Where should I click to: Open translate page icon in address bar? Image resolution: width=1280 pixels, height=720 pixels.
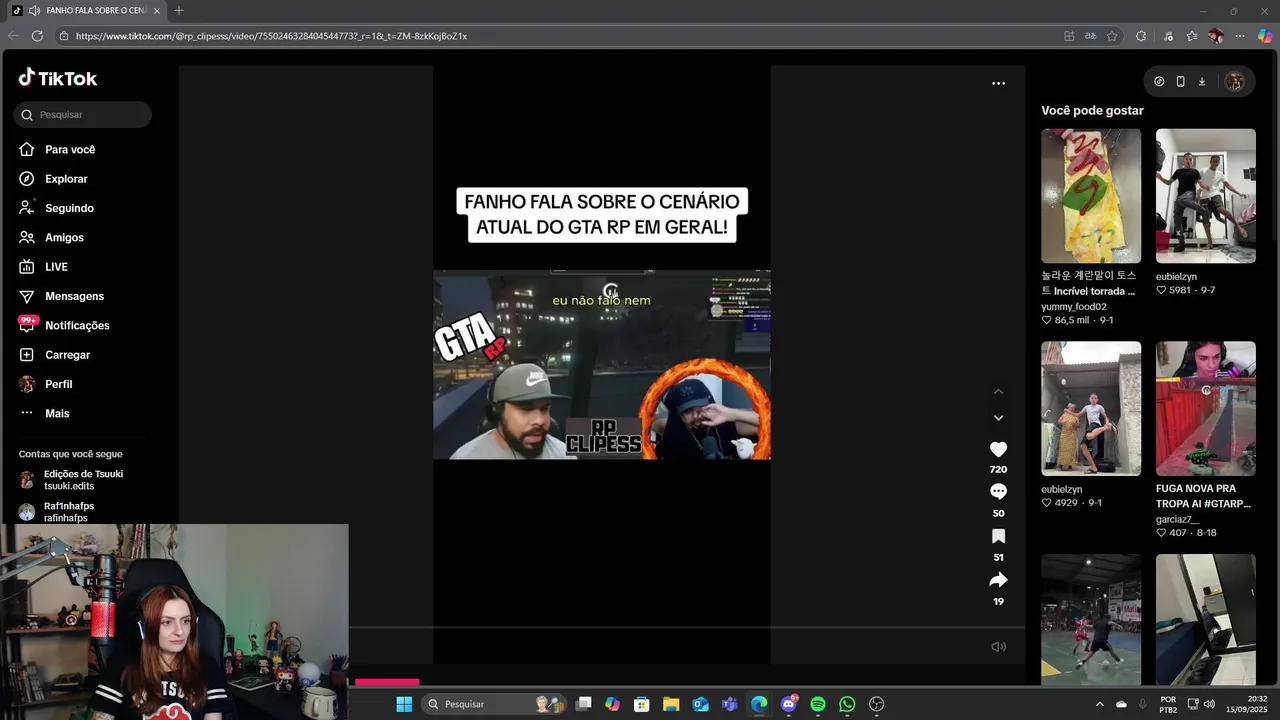click(x=1090, y=36)
